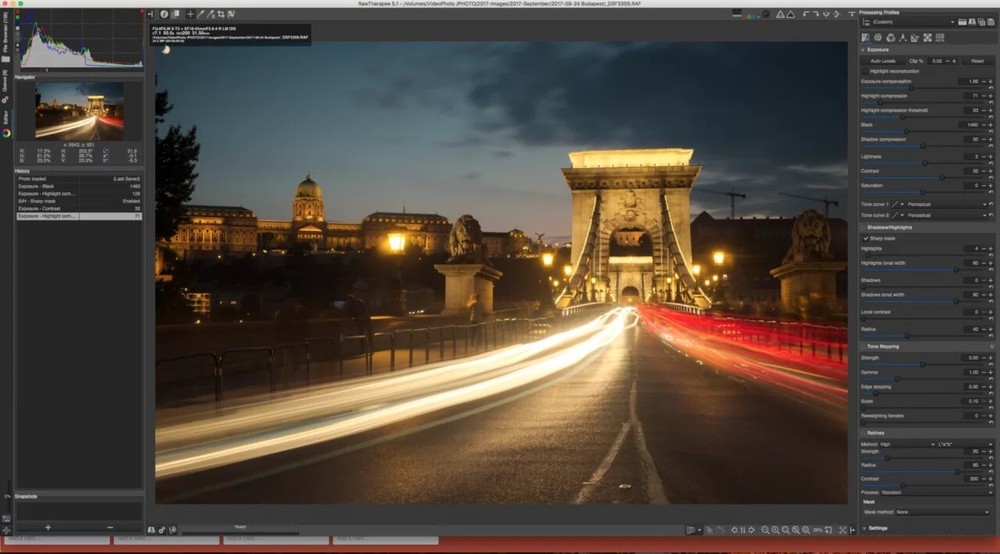Click the zoom out magnifier icon
The height and width of the screenshot is (554, 1000).
point(765,530)
